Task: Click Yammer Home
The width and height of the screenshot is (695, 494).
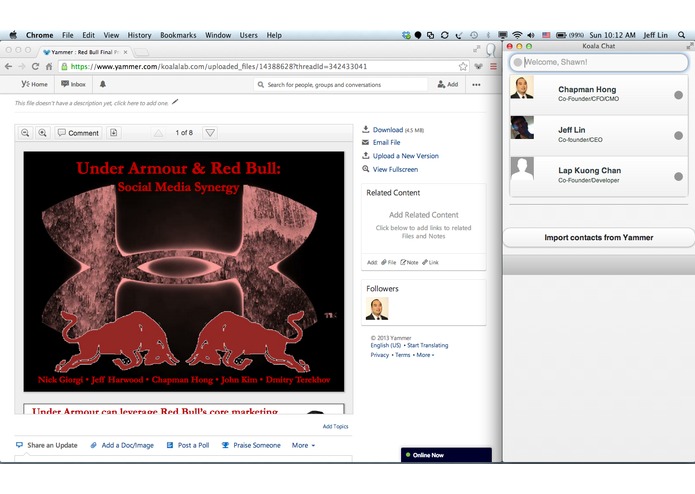Action: 34,84
